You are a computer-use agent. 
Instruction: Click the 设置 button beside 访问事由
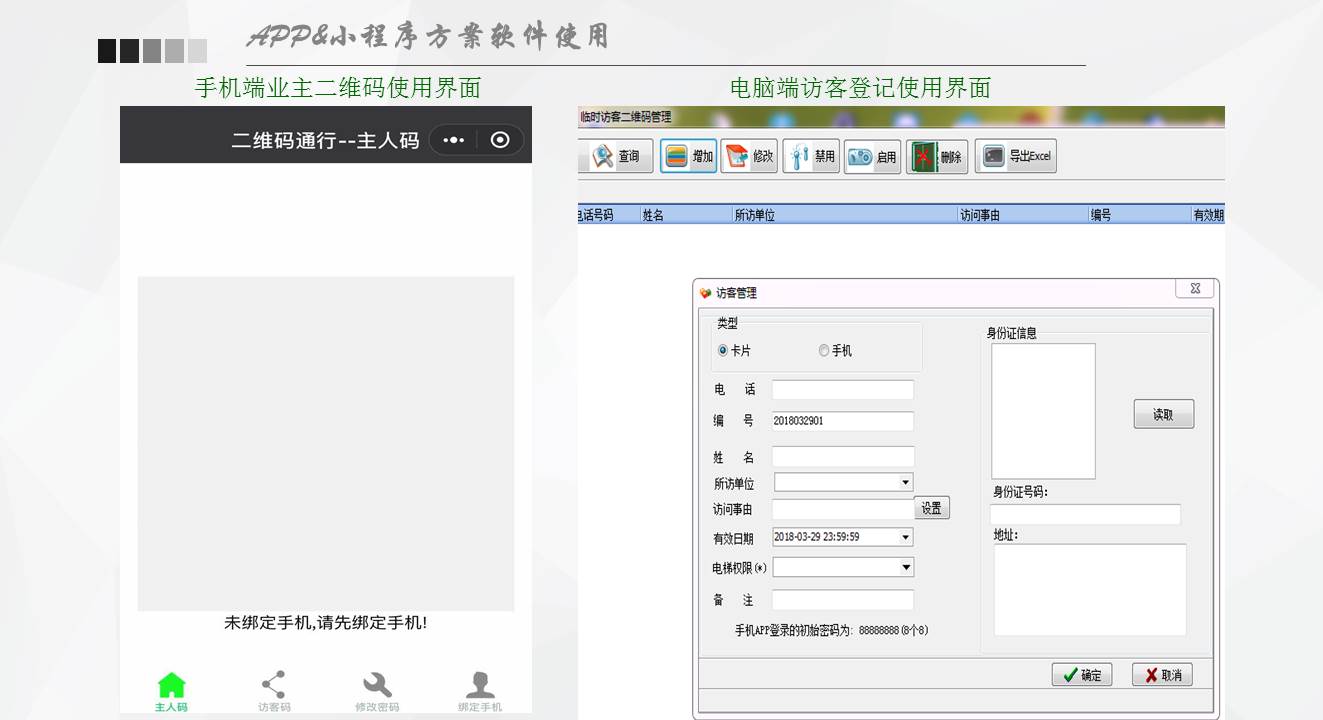[x=932, y=508]
